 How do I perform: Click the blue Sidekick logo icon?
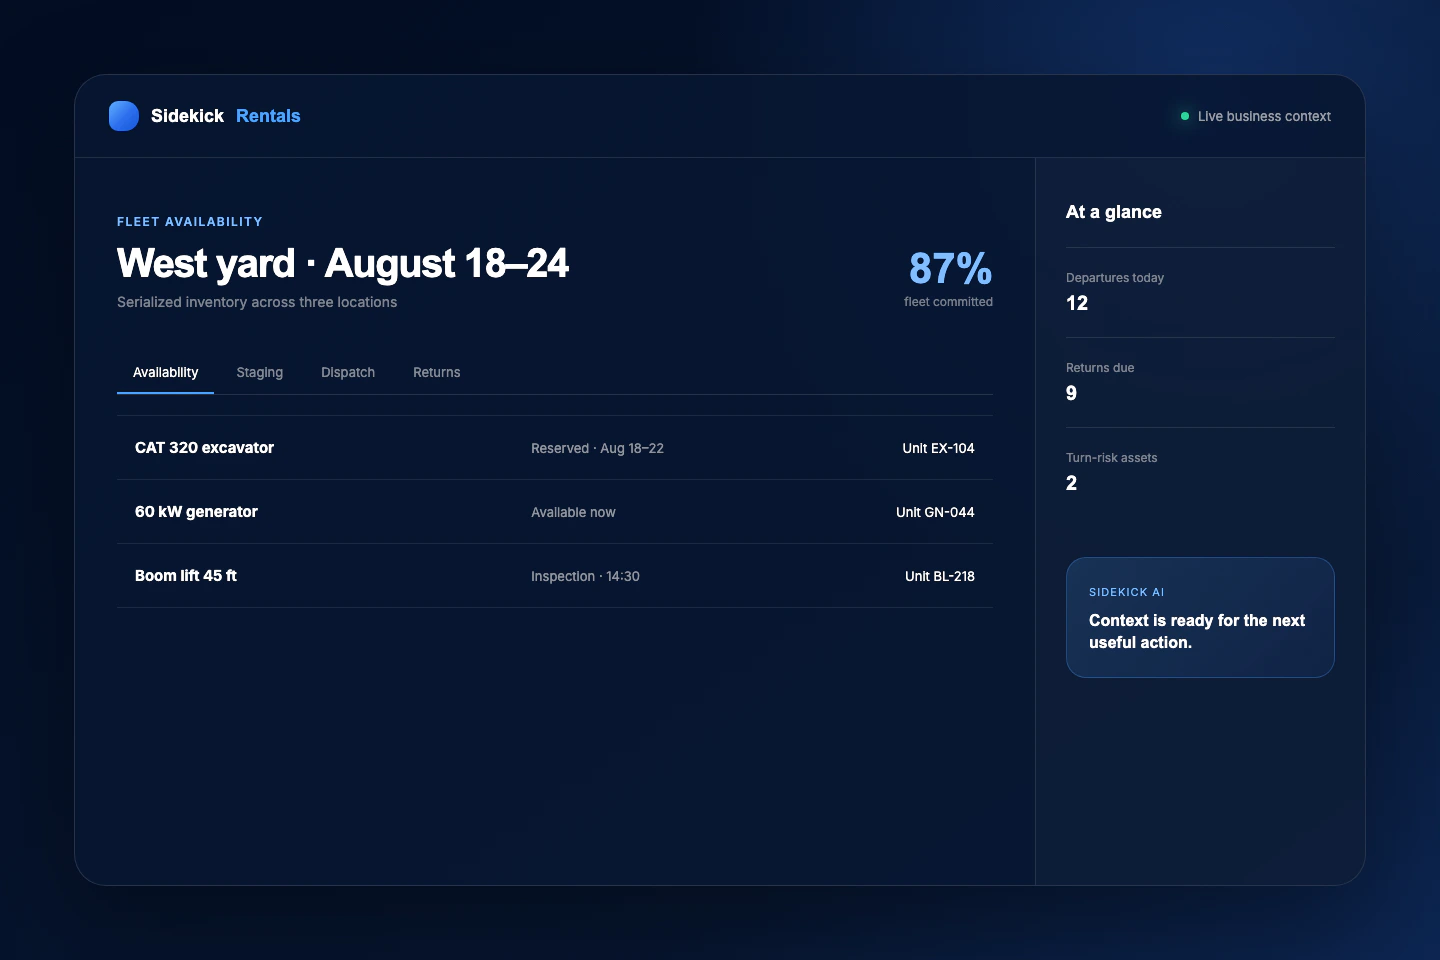click(x=124, y=116)
